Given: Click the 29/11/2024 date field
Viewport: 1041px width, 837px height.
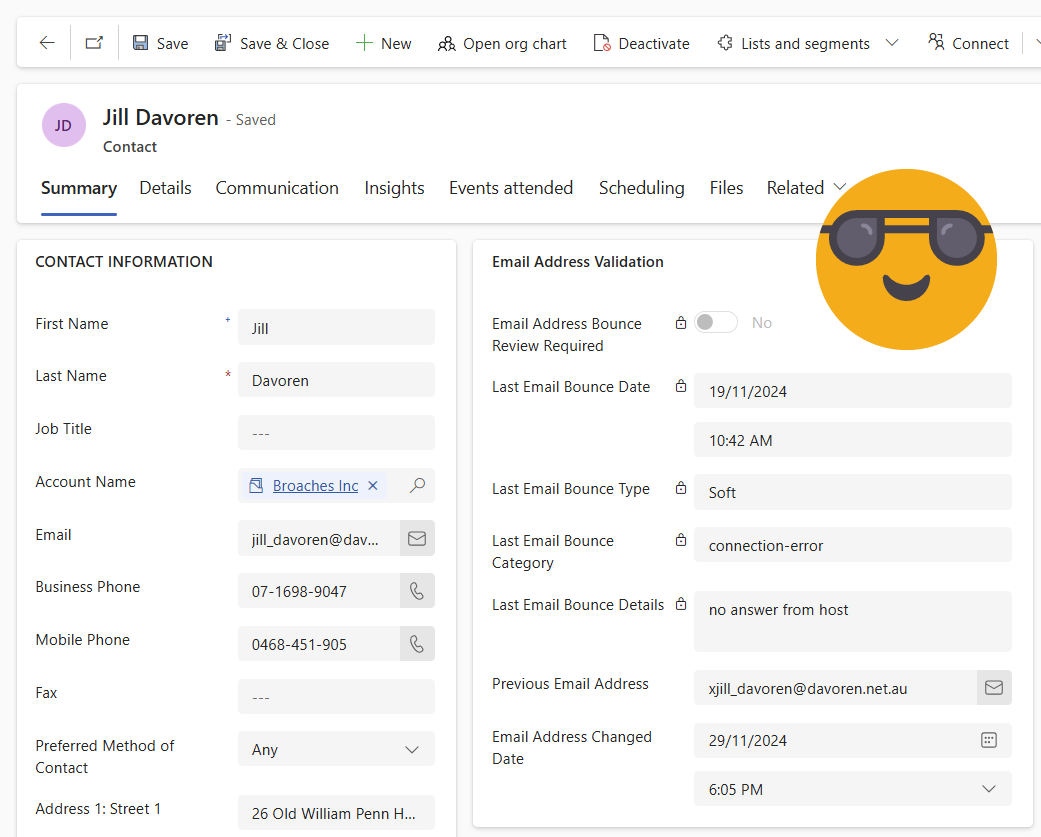Looking at the screenshot, I should pyautogui.click(x=835, y=740).
